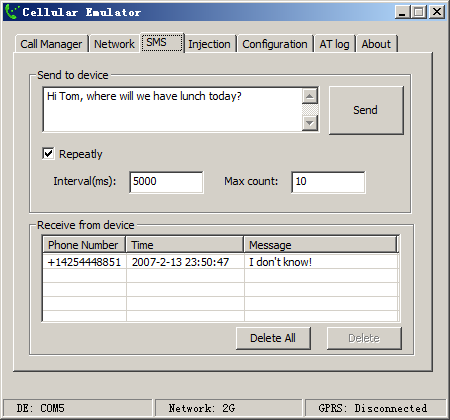Click scroll up arrow in message box
The image size is (450, 420).
pyautogui.click(x=310, y=96)
